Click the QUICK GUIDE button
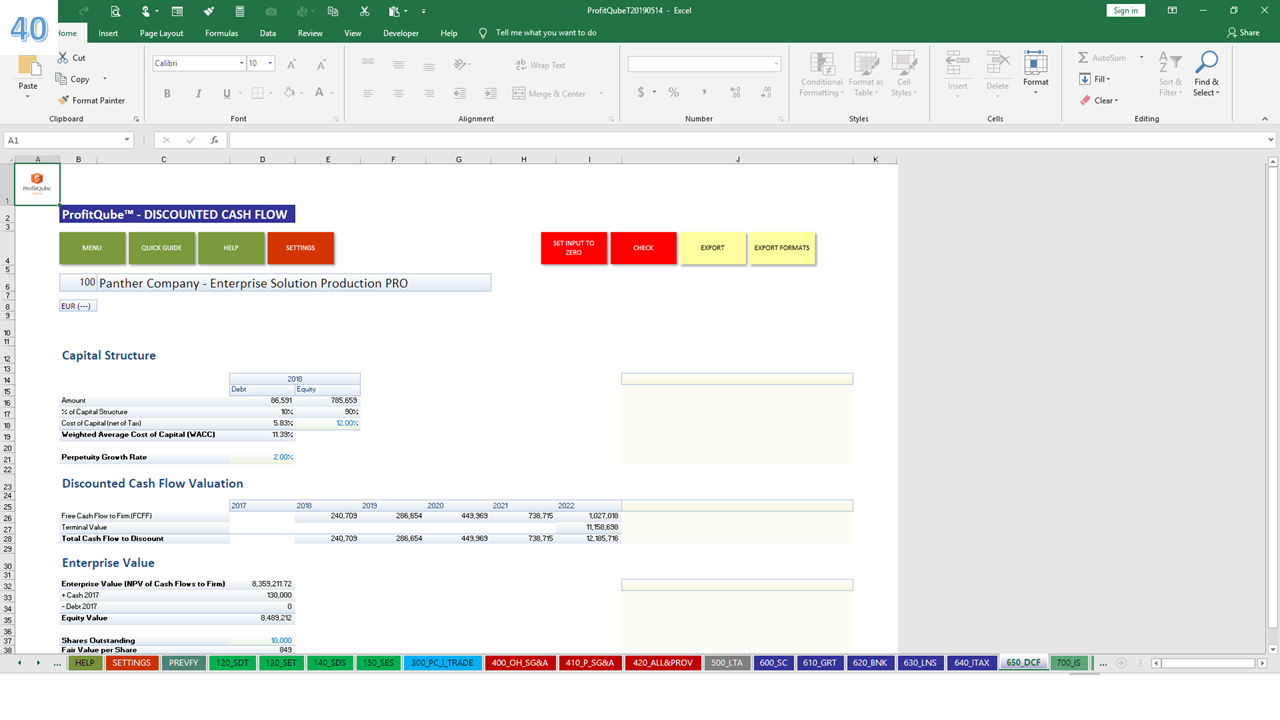The height and width of the screenshot is (720, 1280). coord(161,248)
